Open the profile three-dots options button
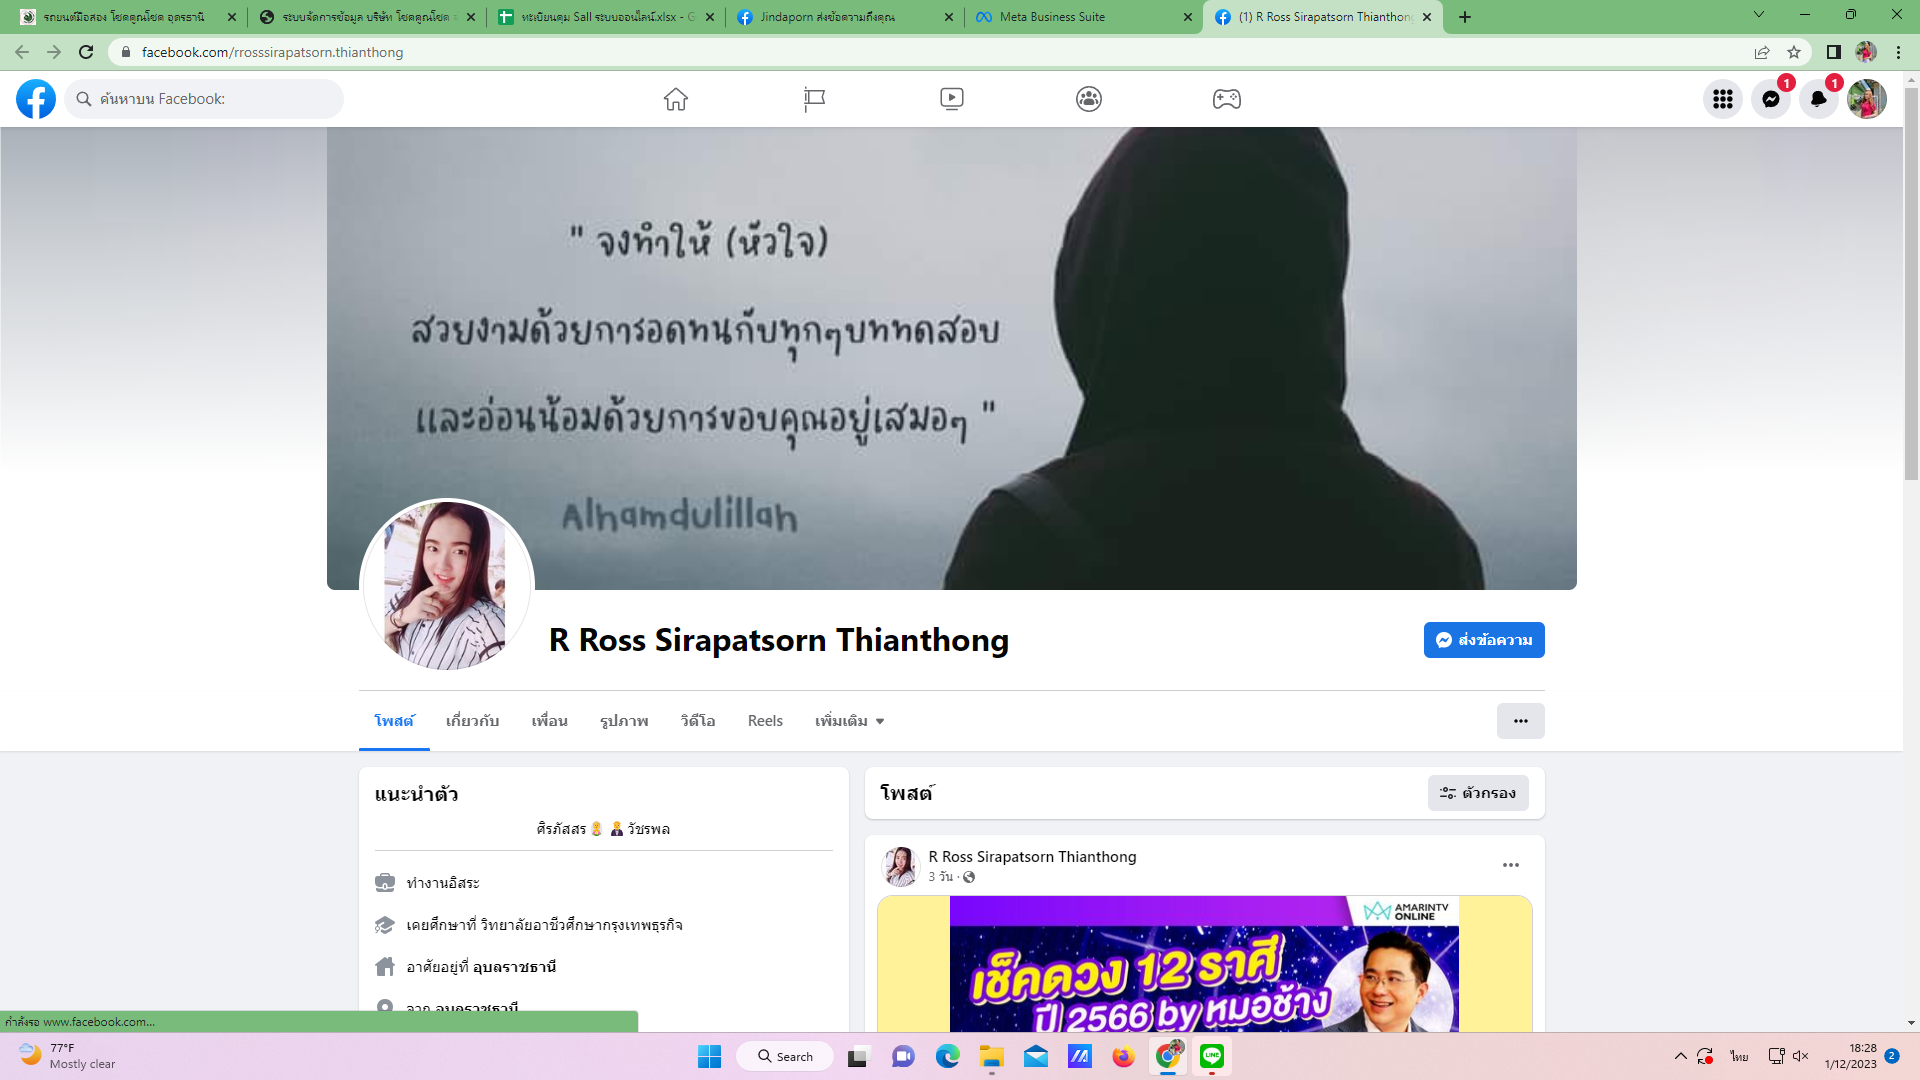The height and width of the screenshot is (1080, 1920). [x=1520, y=721]
